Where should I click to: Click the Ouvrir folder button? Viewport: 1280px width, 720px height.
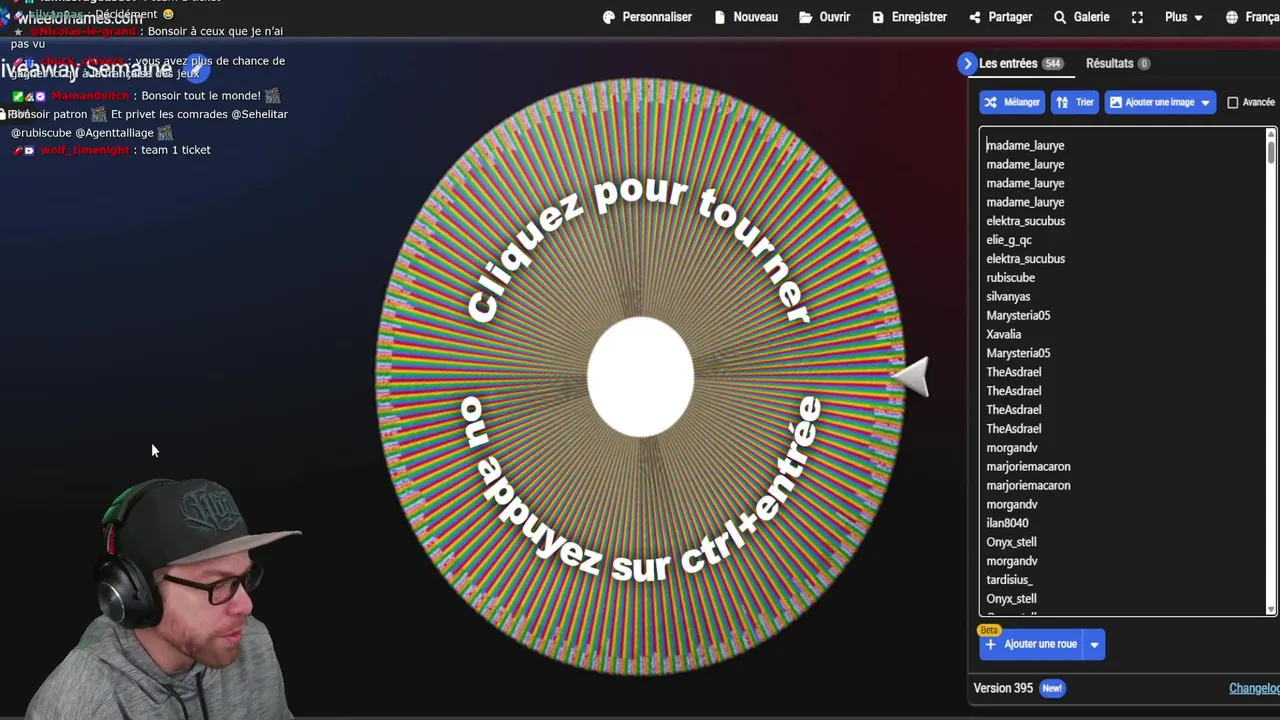[825, 17]
